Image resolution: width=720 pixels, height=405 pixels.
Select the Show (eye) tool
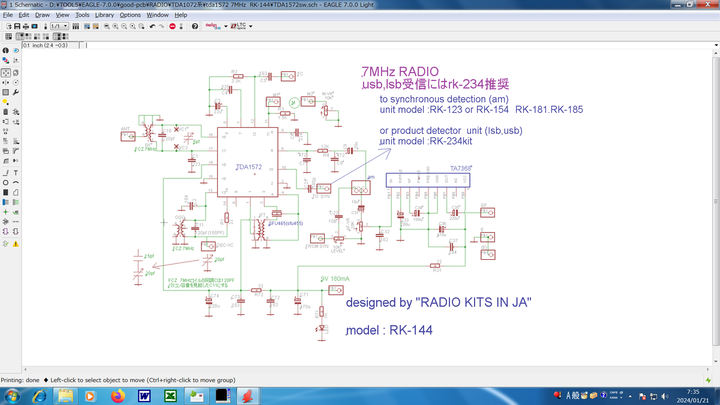coord(16,50)
